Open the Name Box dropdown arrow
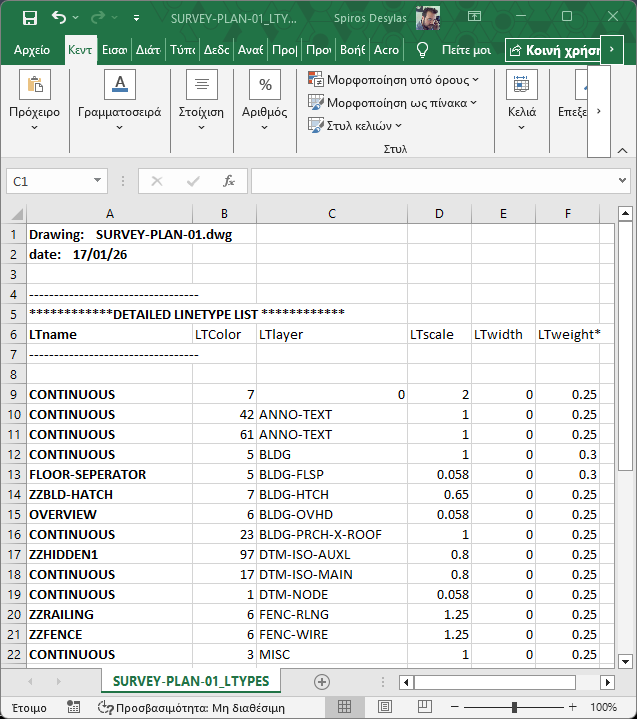The width and height of the screenshot is (637, 719). click(x=97, y=180)
